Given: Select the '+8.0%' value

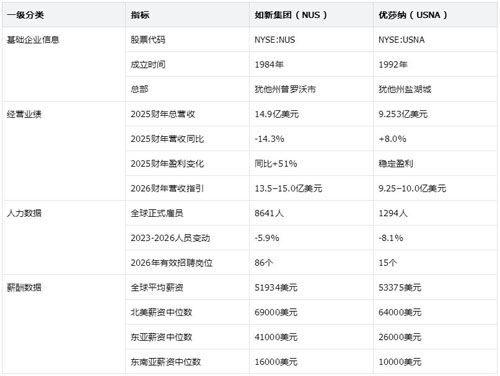Looking at the screenshot, I should tap(392, 139).
